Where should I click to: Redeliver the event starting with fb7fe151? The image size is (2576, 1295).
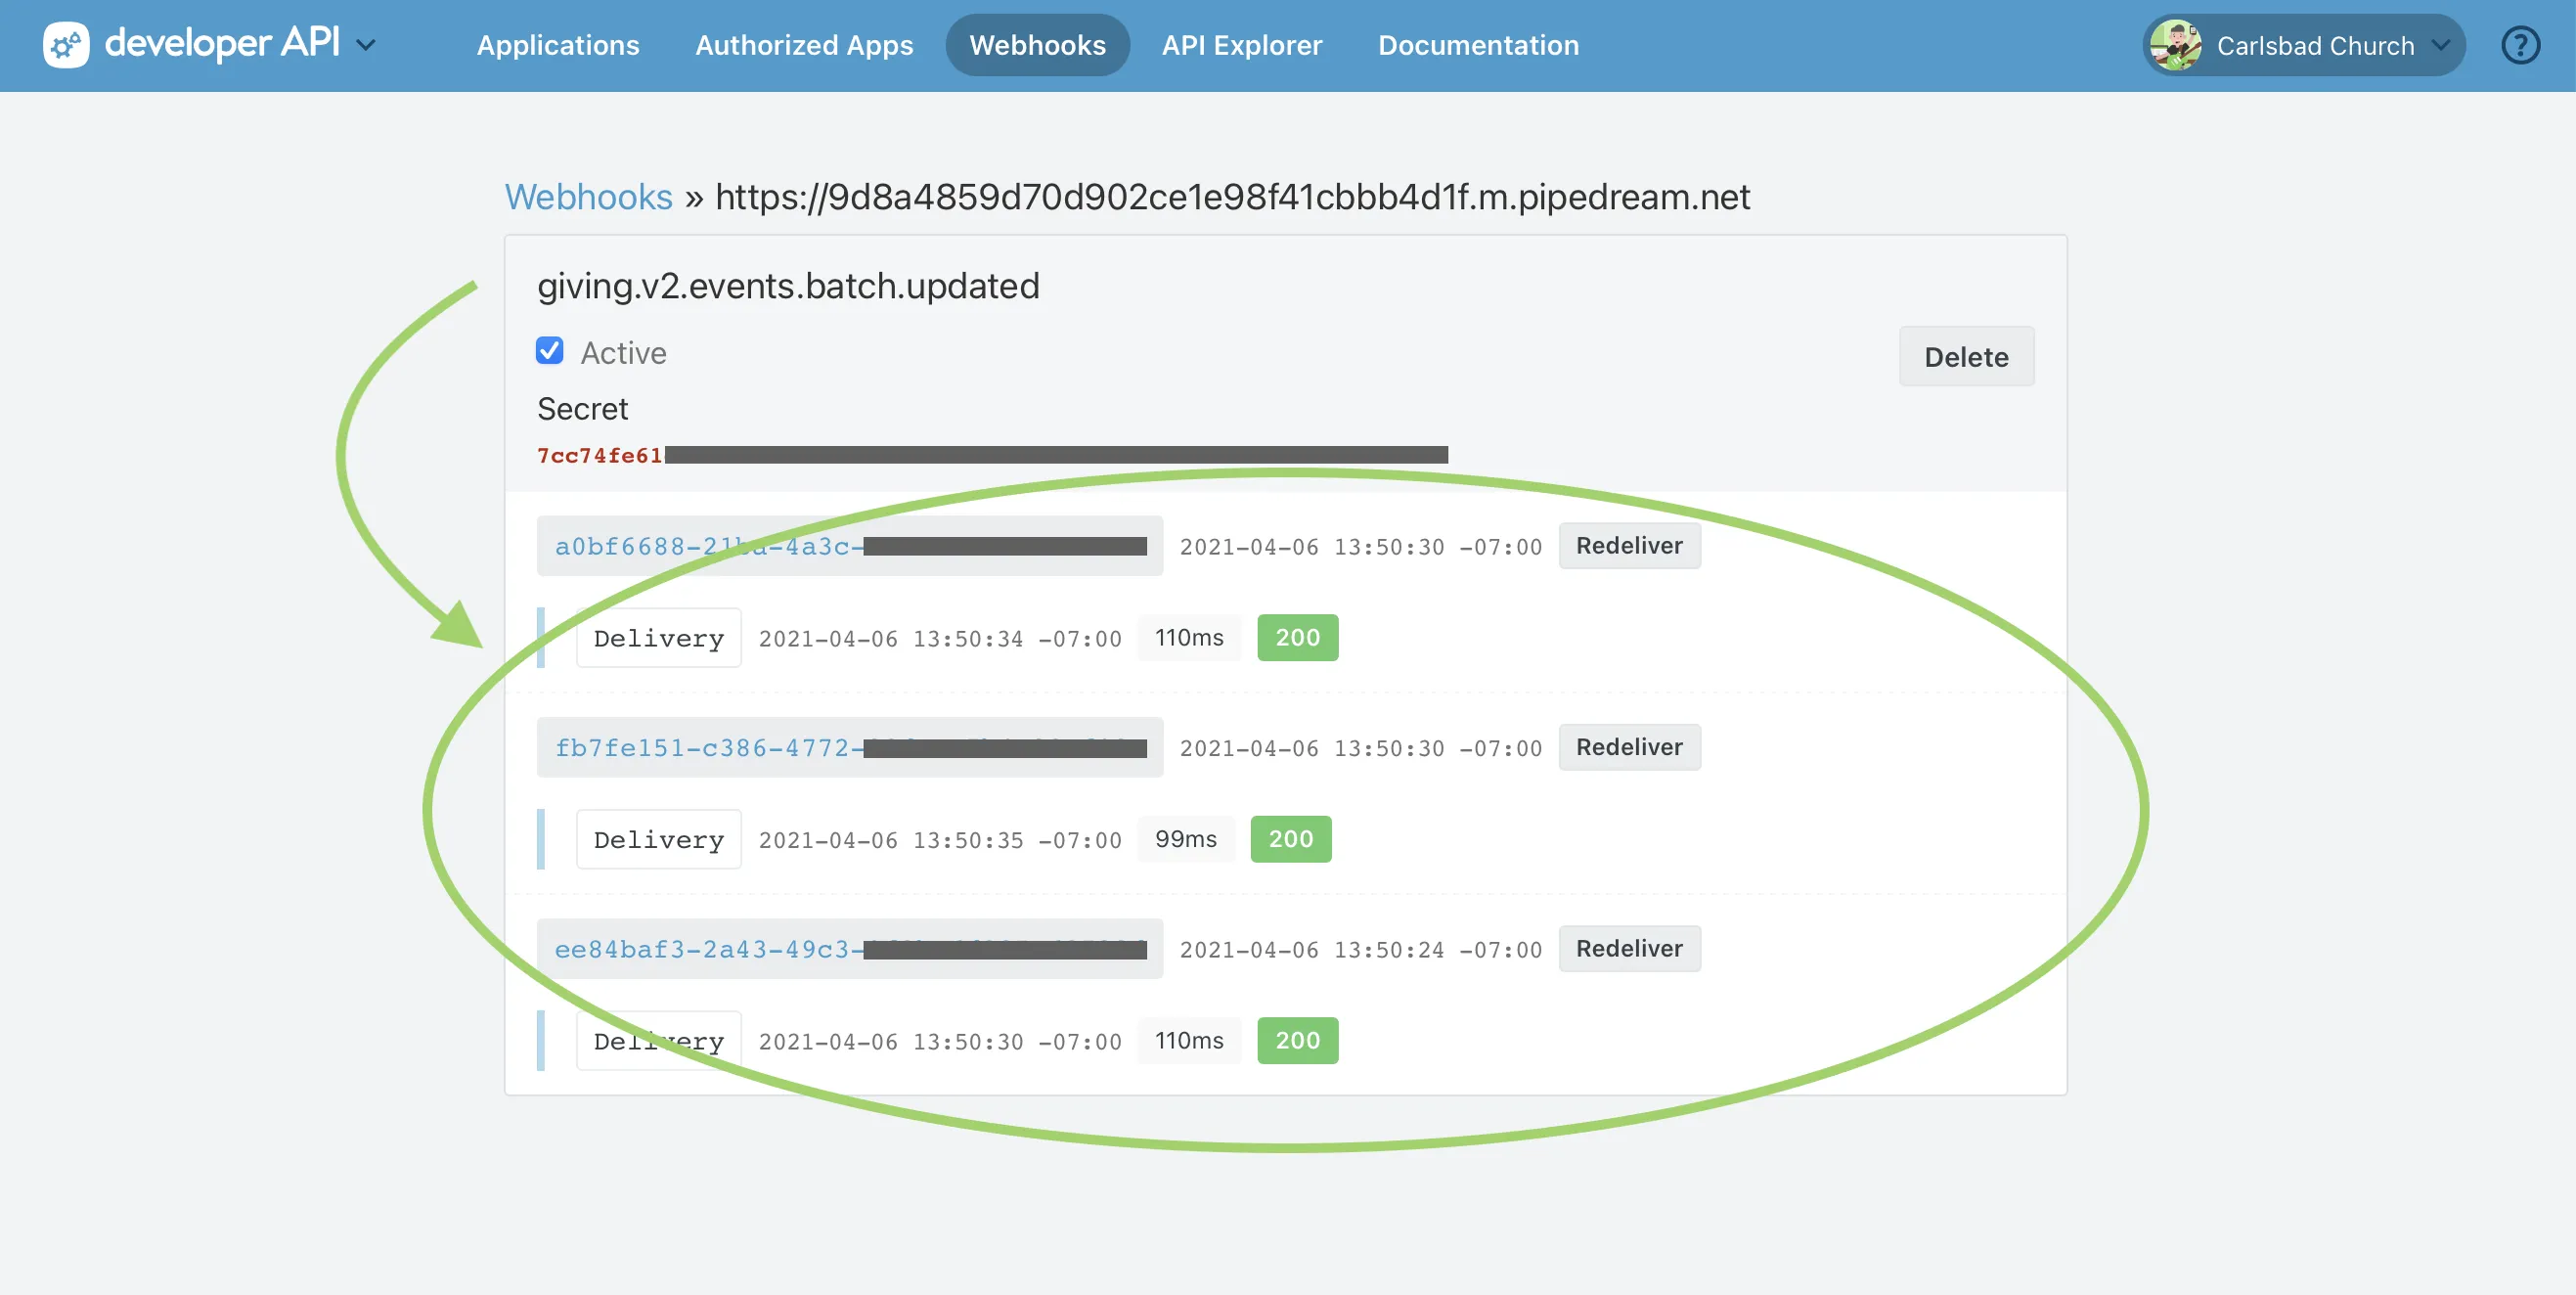[x=1629, y=747]
